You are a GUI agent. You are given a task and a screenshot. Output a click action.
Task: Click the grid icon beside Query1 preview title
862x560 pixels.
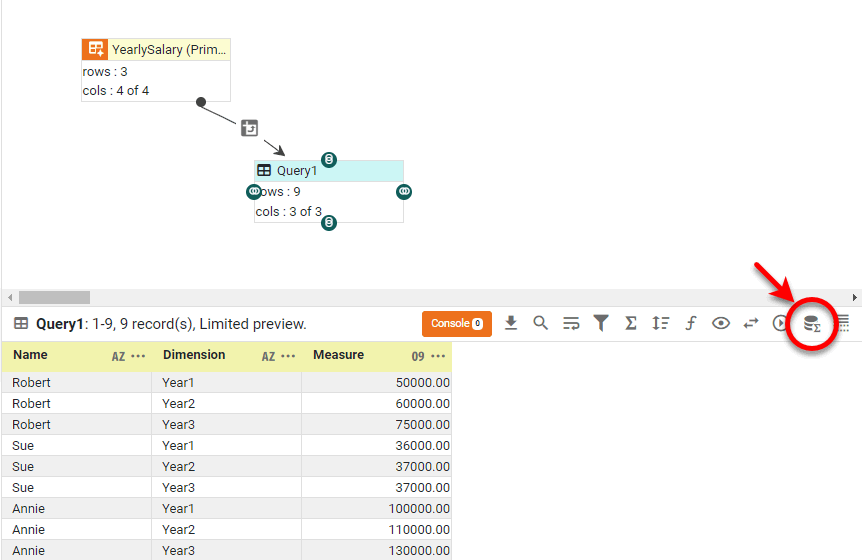(21, 323)
